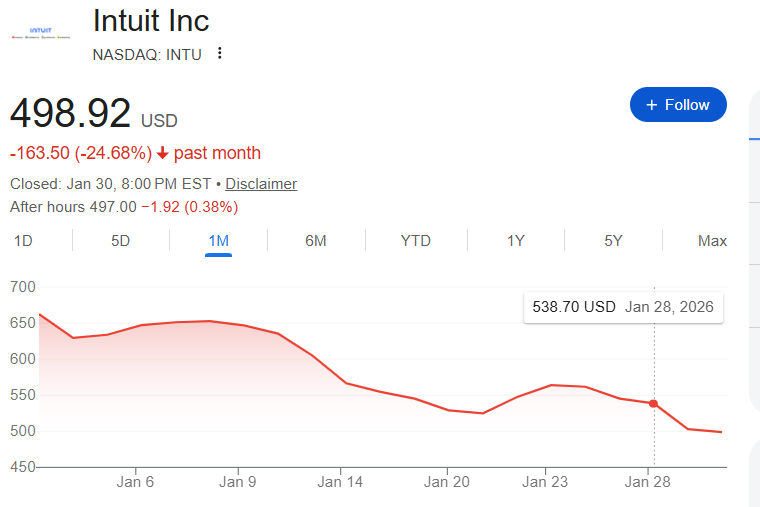Click the Follow button
The height and width of the screenshot is (507, 760).
[x=678, y=105]
